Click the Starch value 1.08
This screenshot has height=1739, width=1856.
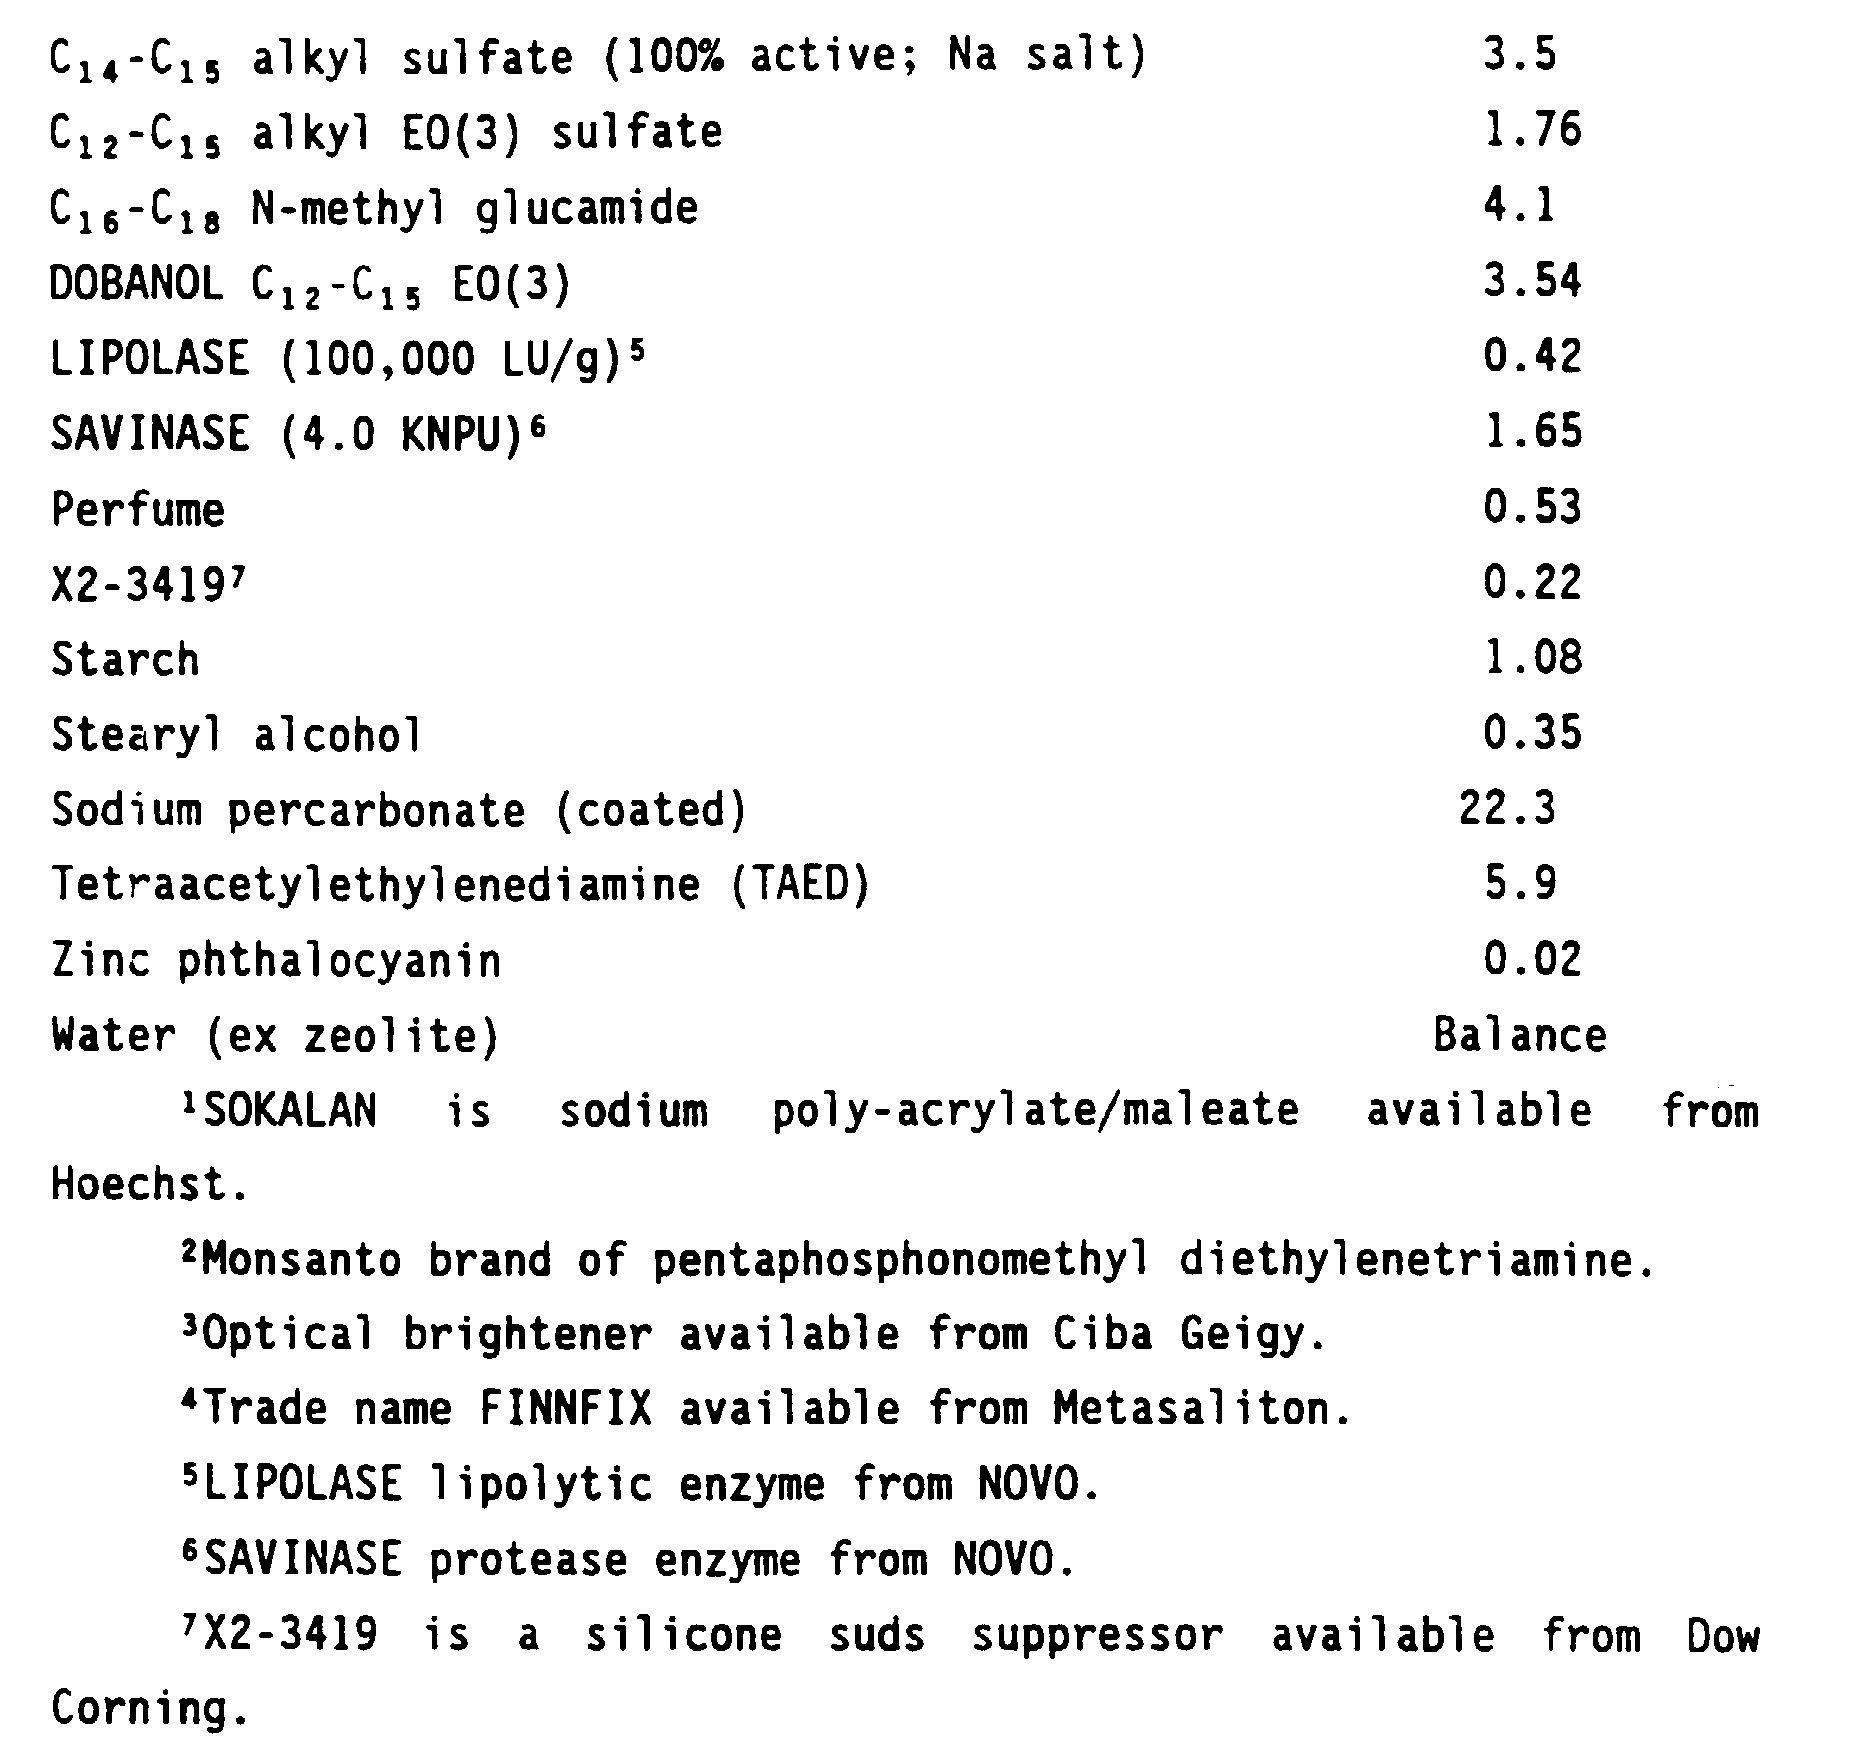click(x=1531, y=658)
